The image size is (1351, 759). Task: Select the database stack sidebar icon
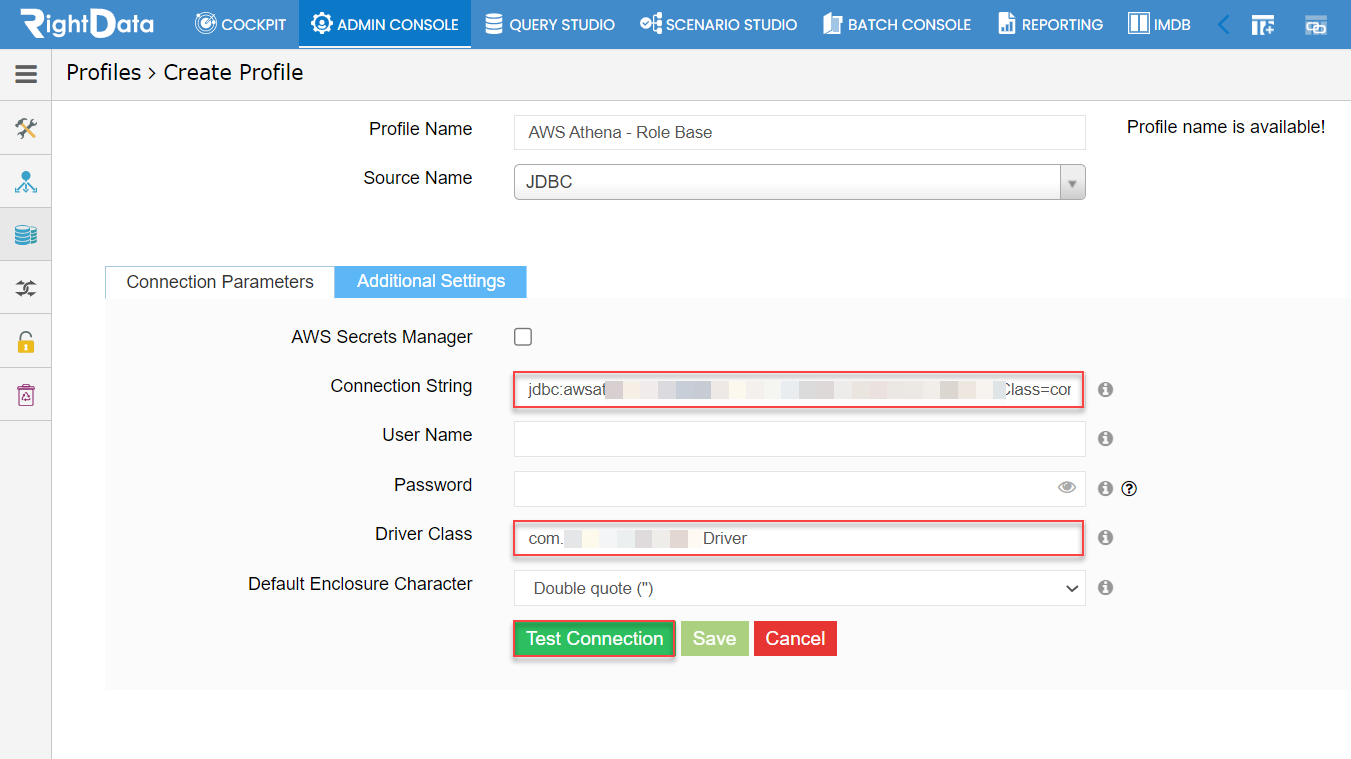[26, 235]
